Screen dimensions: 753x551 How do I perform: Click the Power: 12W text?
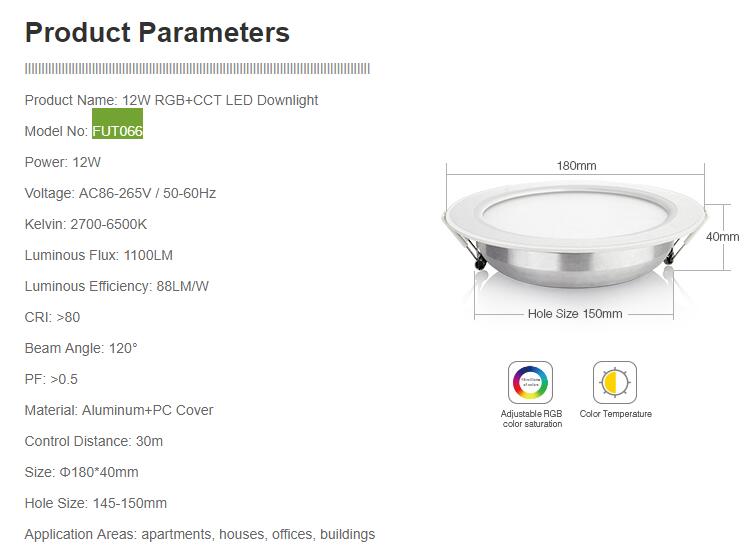pyautogui.click(x=62, y=162)
